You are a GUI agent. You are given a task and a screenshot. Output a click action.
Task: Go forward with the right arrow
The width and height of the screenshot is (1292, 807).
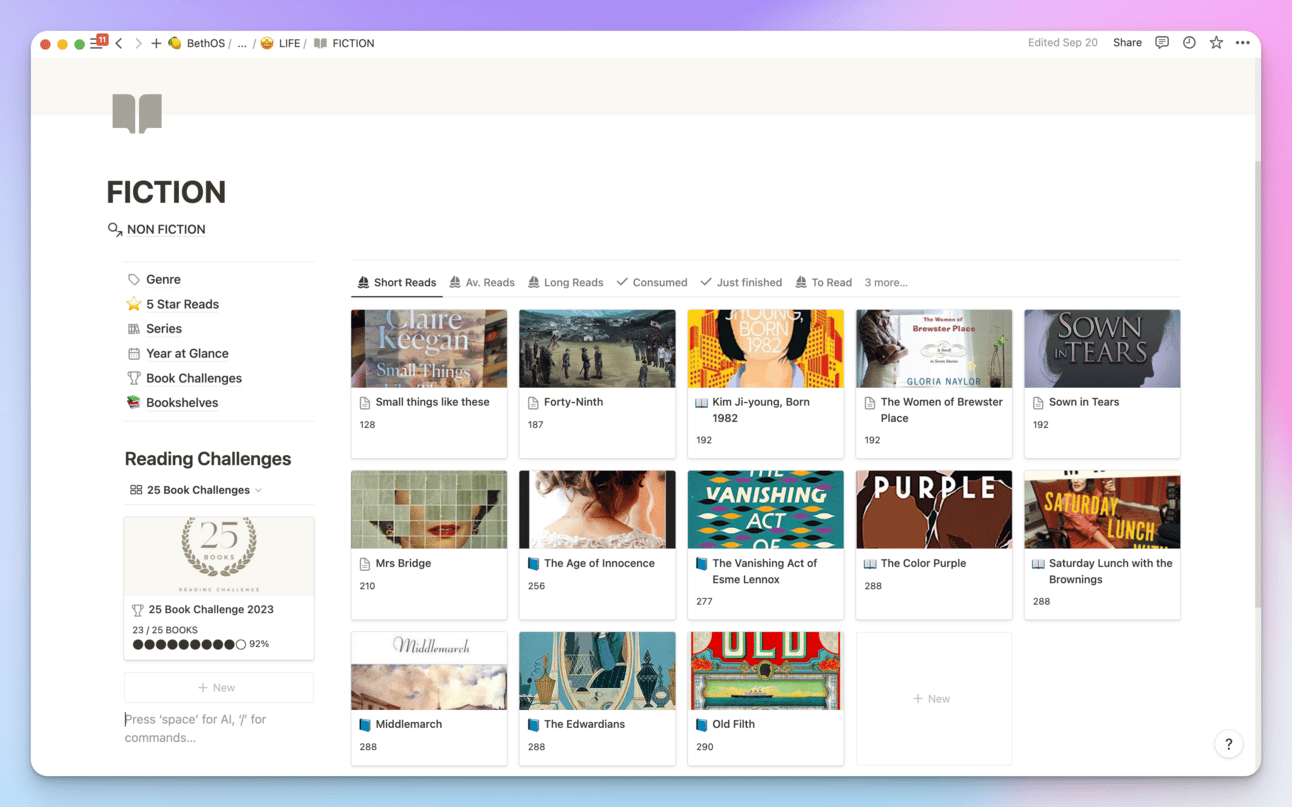click(138, 43)
